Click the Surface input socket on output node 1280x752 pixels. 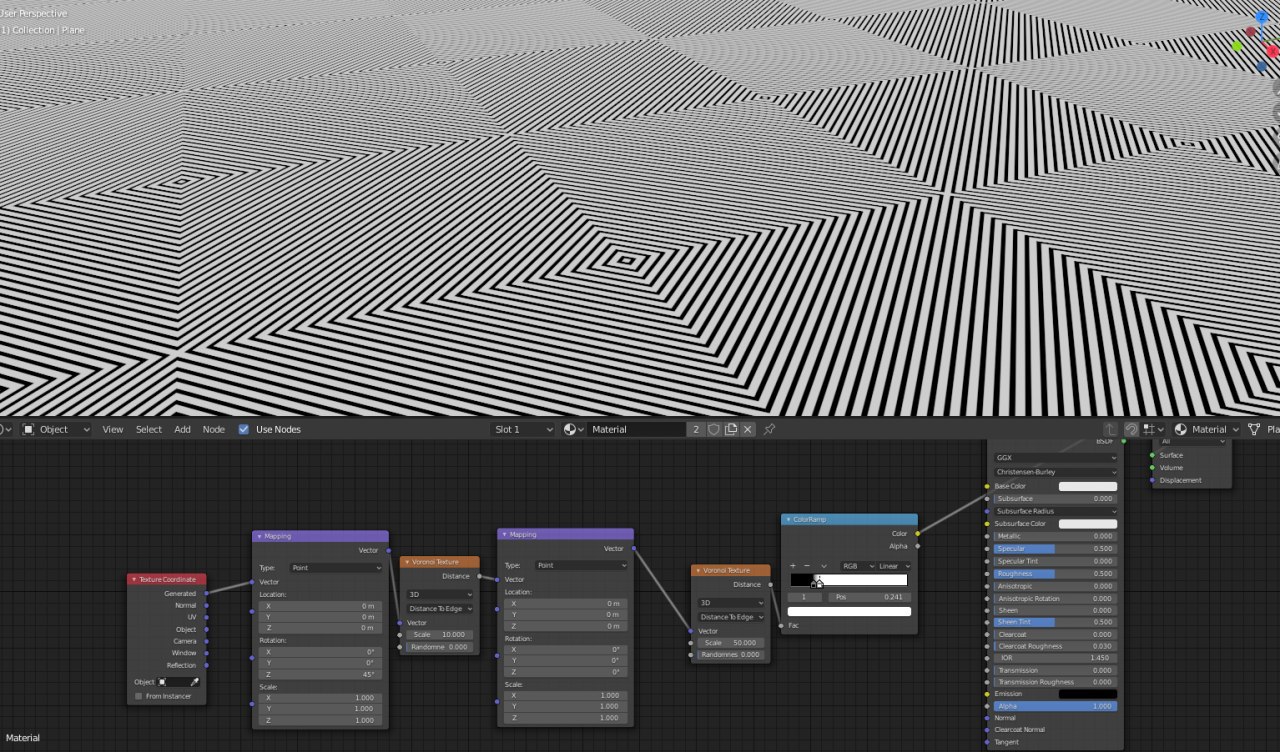[1151, 455]
